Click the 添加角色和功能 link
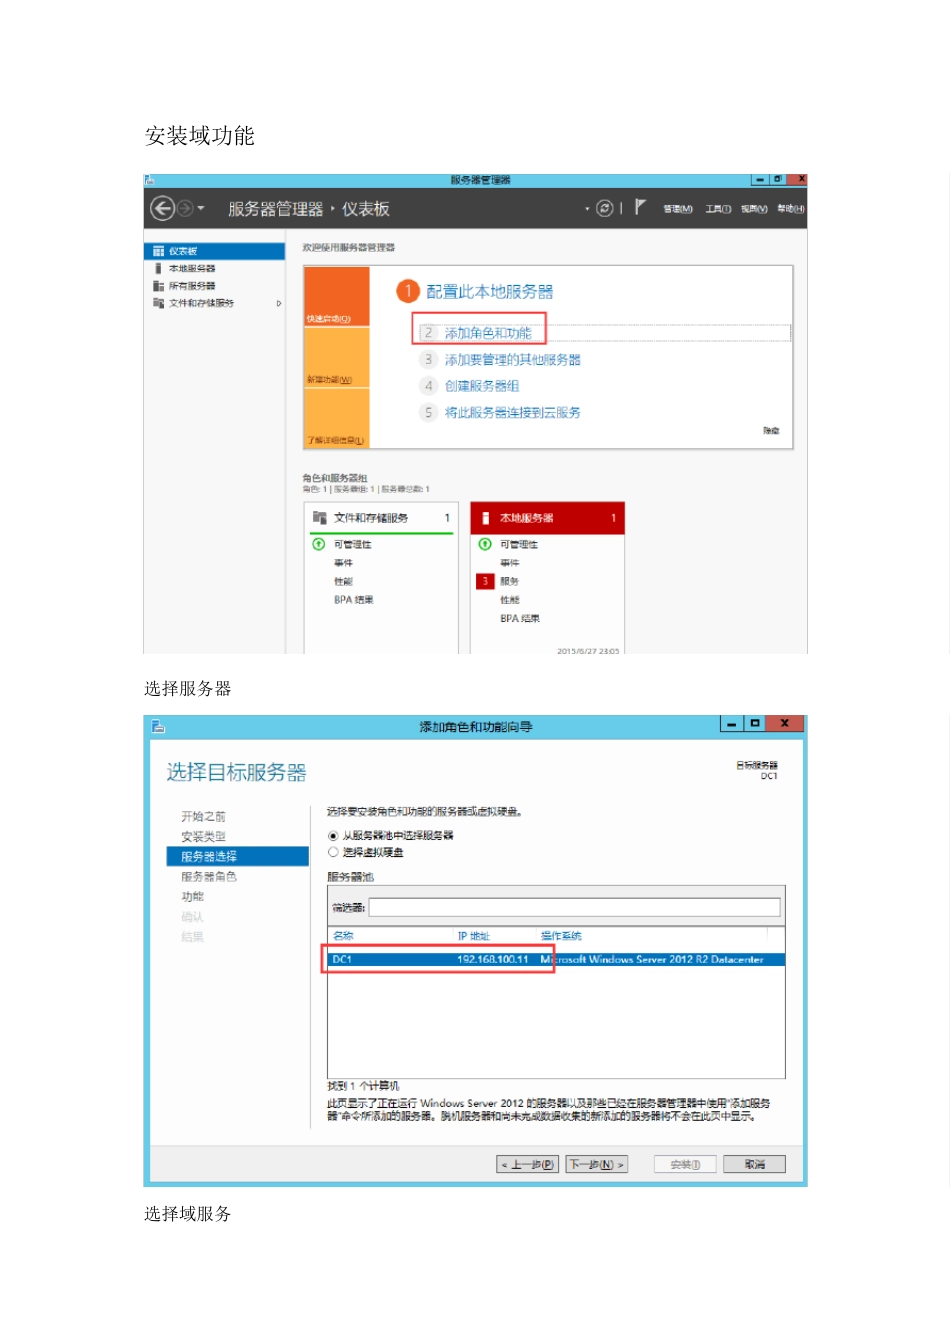Screen dimensions: 950x1344 (x=488, y=333)
